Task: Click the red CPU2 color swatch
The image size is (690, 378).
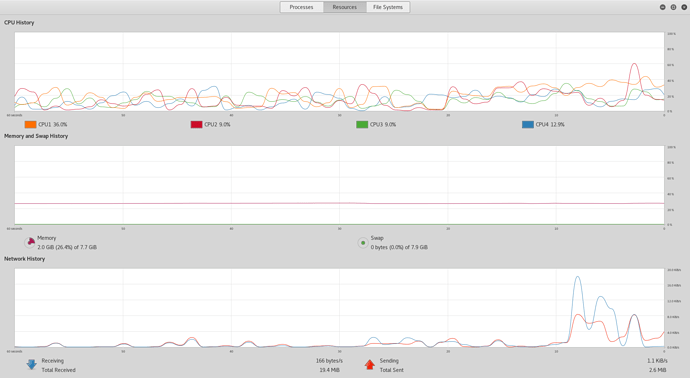Action: [196, 125]
